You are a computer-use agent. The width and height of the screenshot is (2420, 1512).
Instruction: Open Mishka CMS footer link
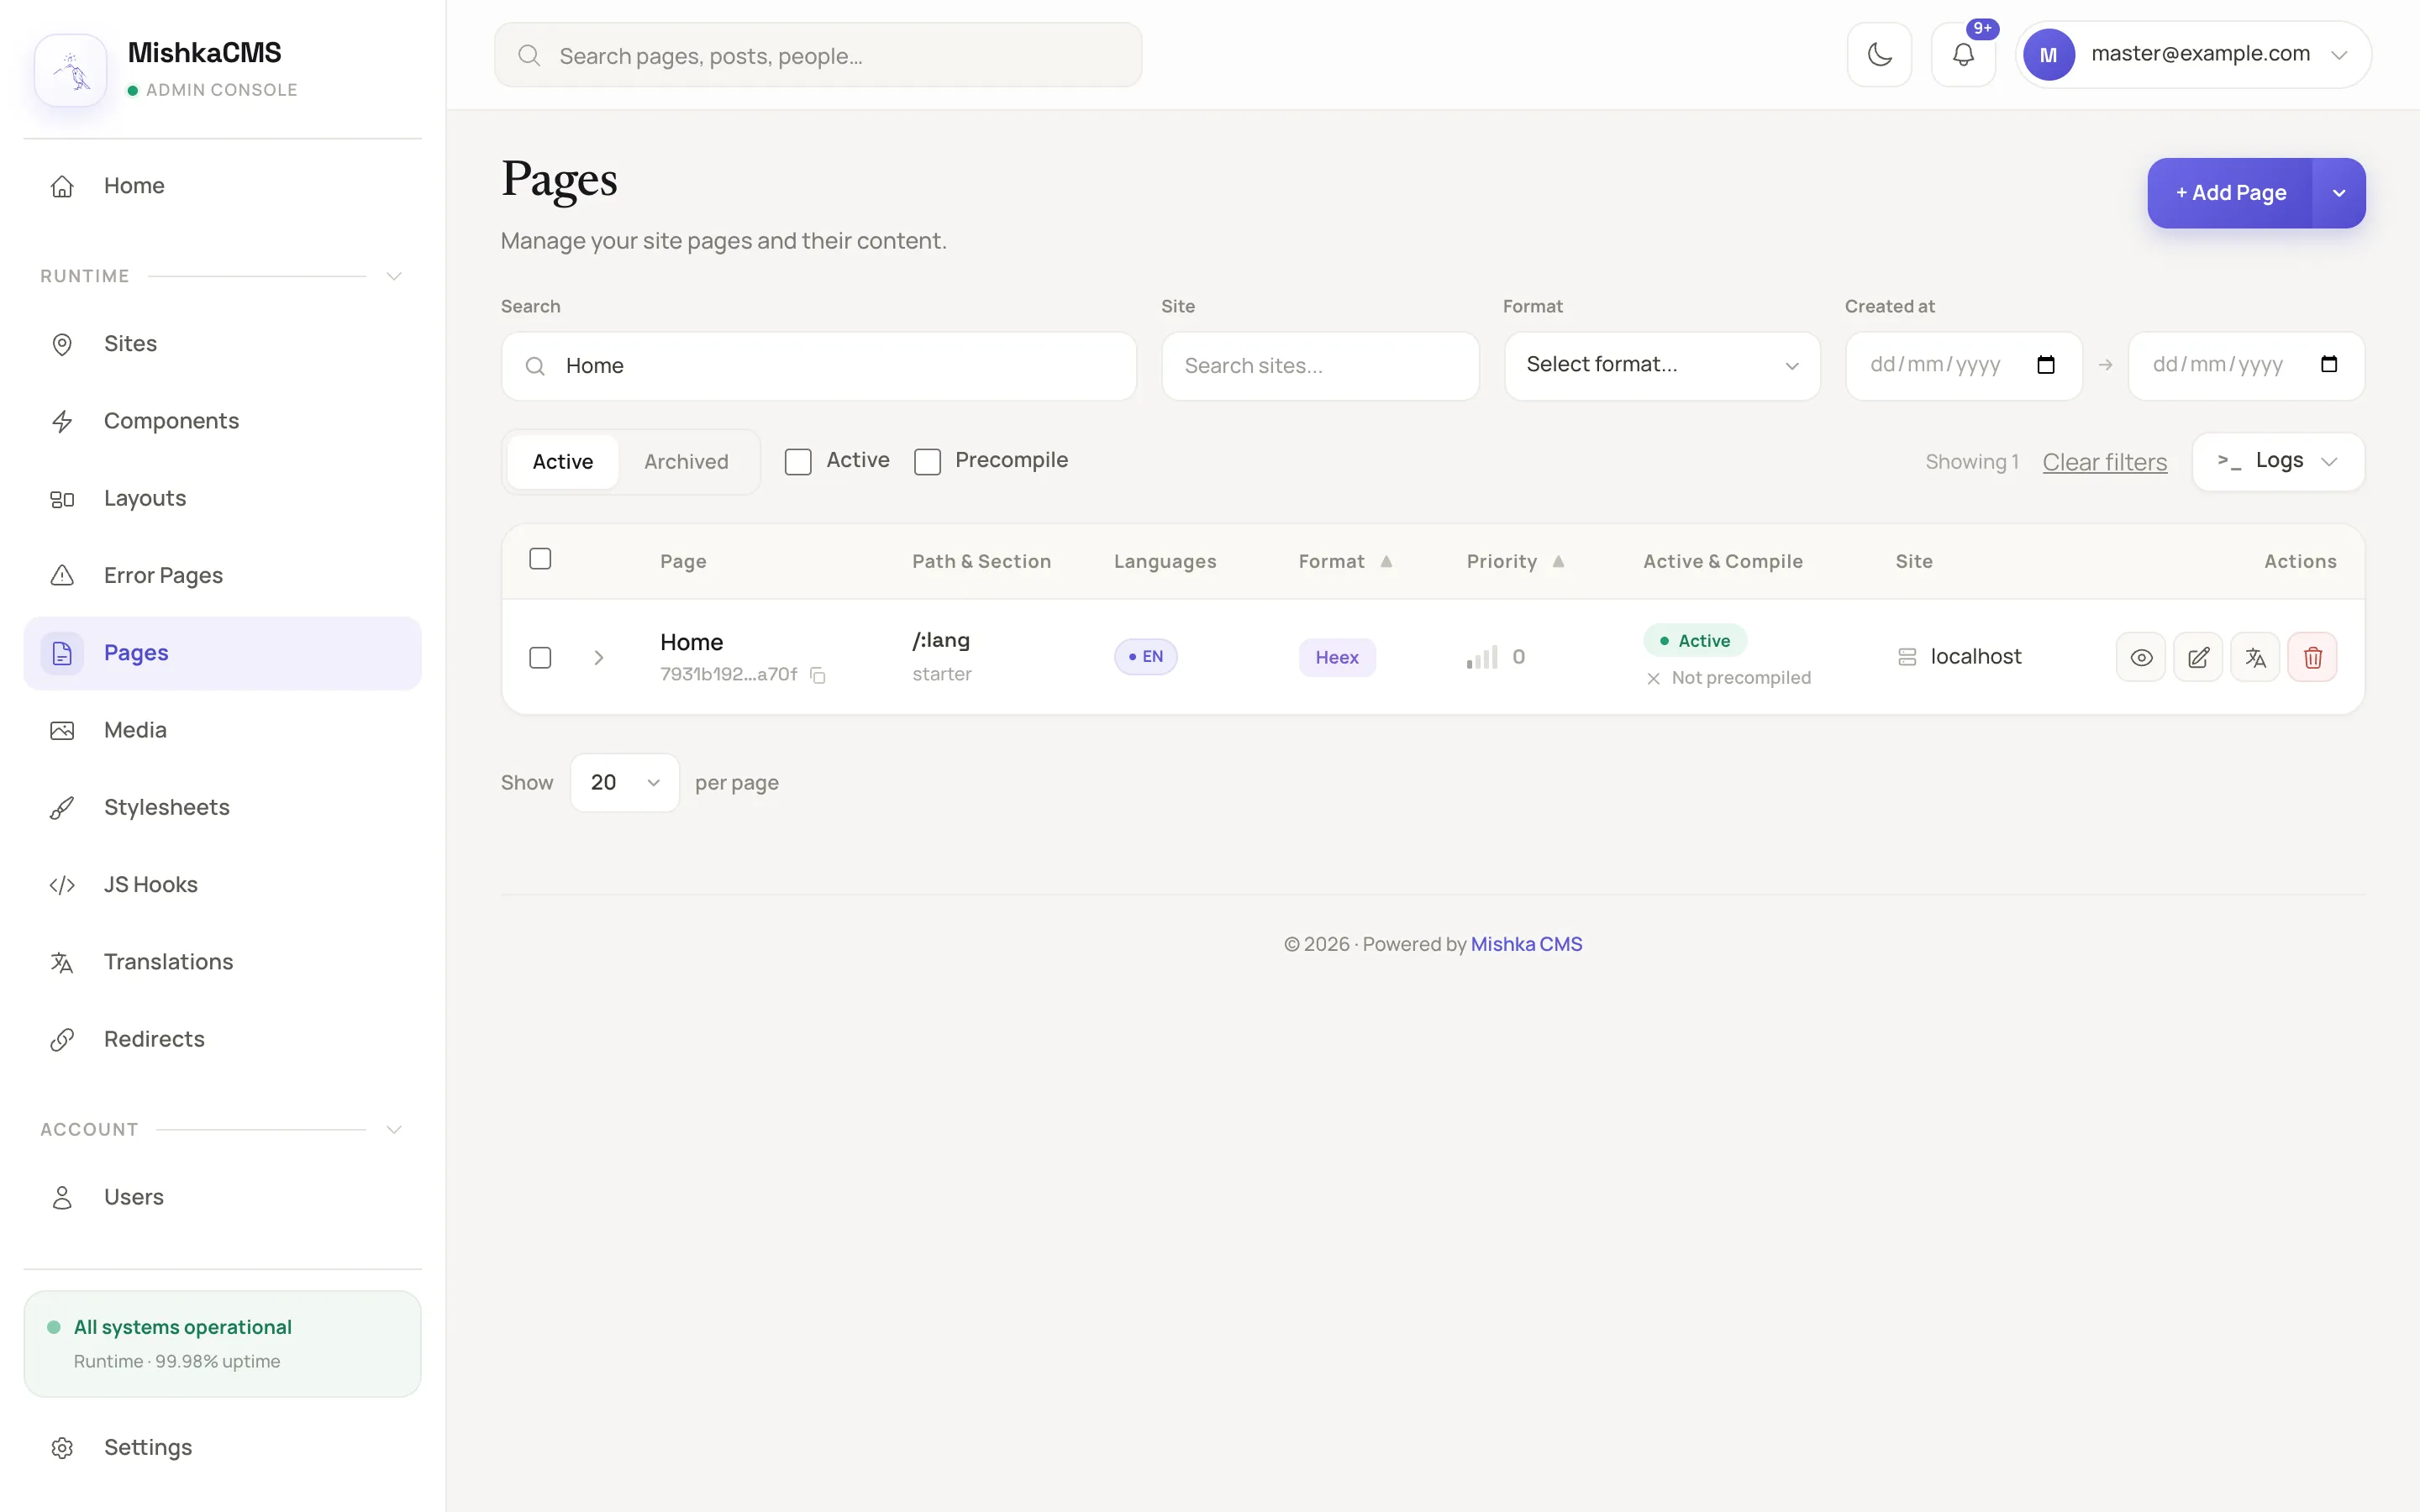tap(1526, 944)
